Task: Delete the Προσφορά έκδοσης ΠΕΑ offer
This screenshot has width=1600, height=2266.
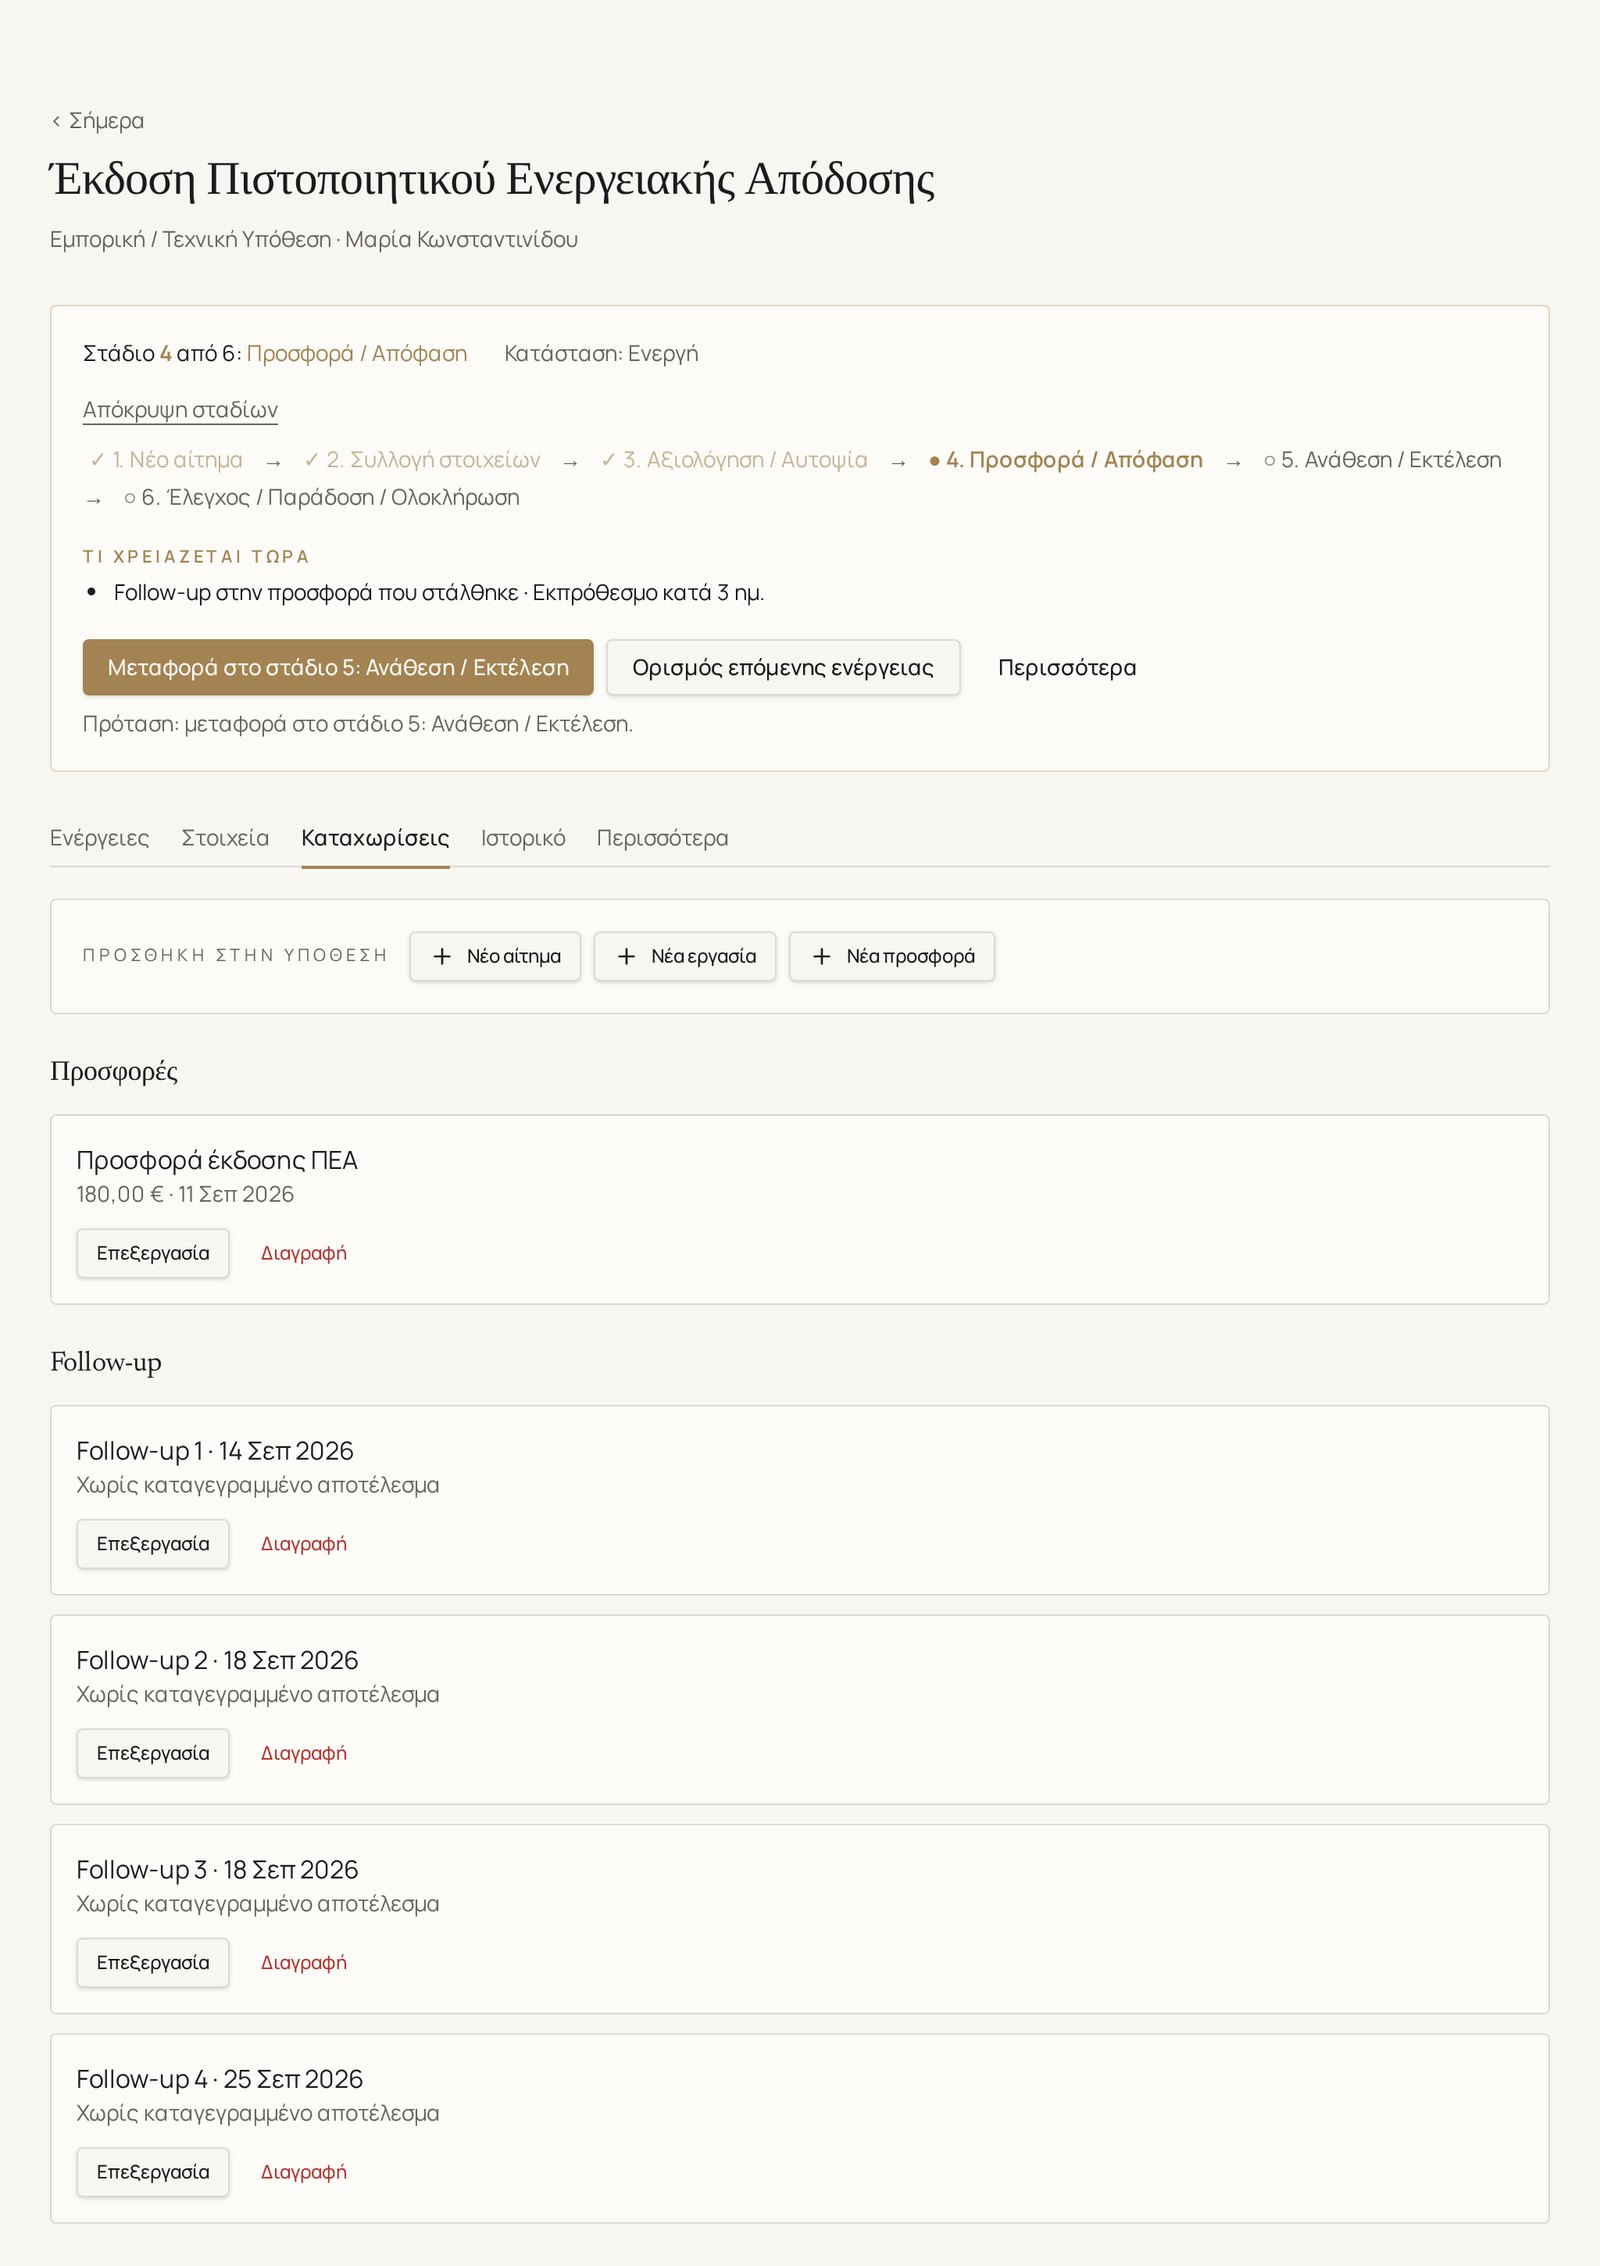Action: point(304,1253)
